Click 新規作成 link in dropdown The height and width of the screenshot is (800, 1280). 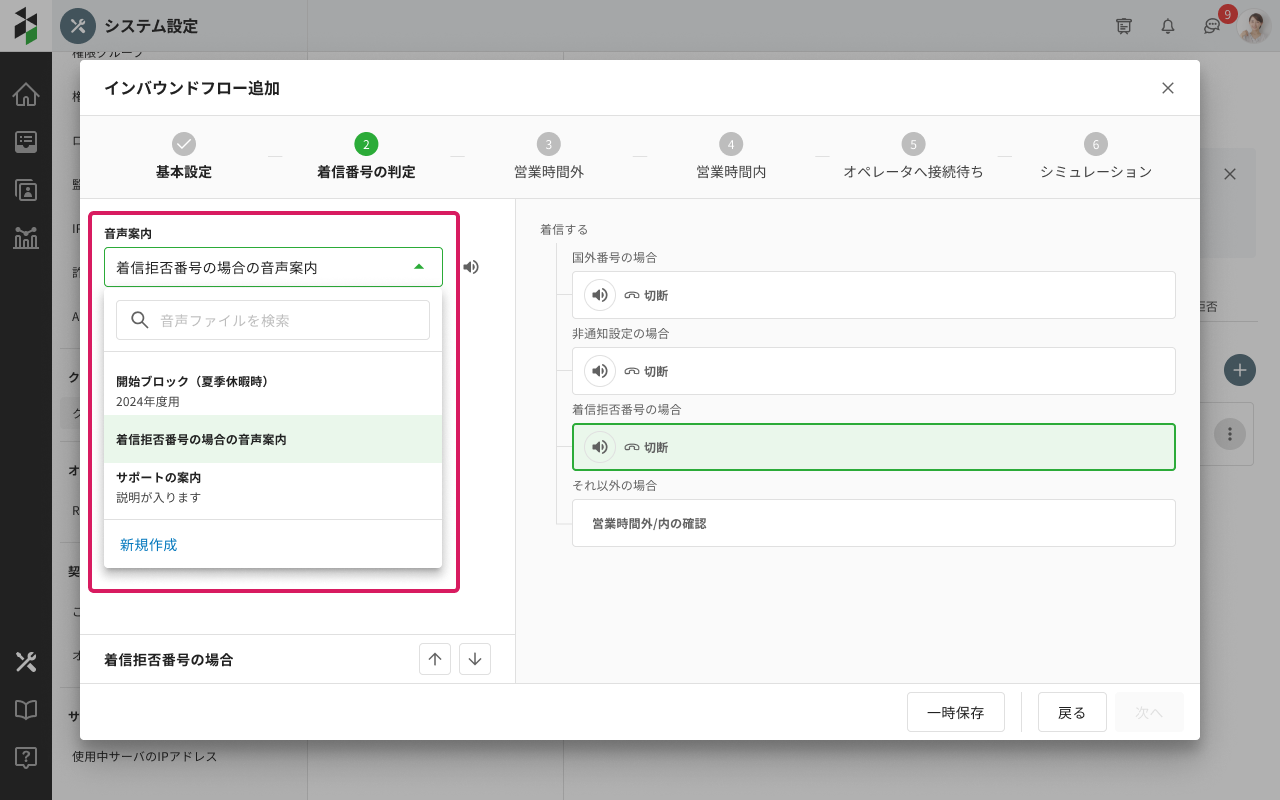coord(149,545)
